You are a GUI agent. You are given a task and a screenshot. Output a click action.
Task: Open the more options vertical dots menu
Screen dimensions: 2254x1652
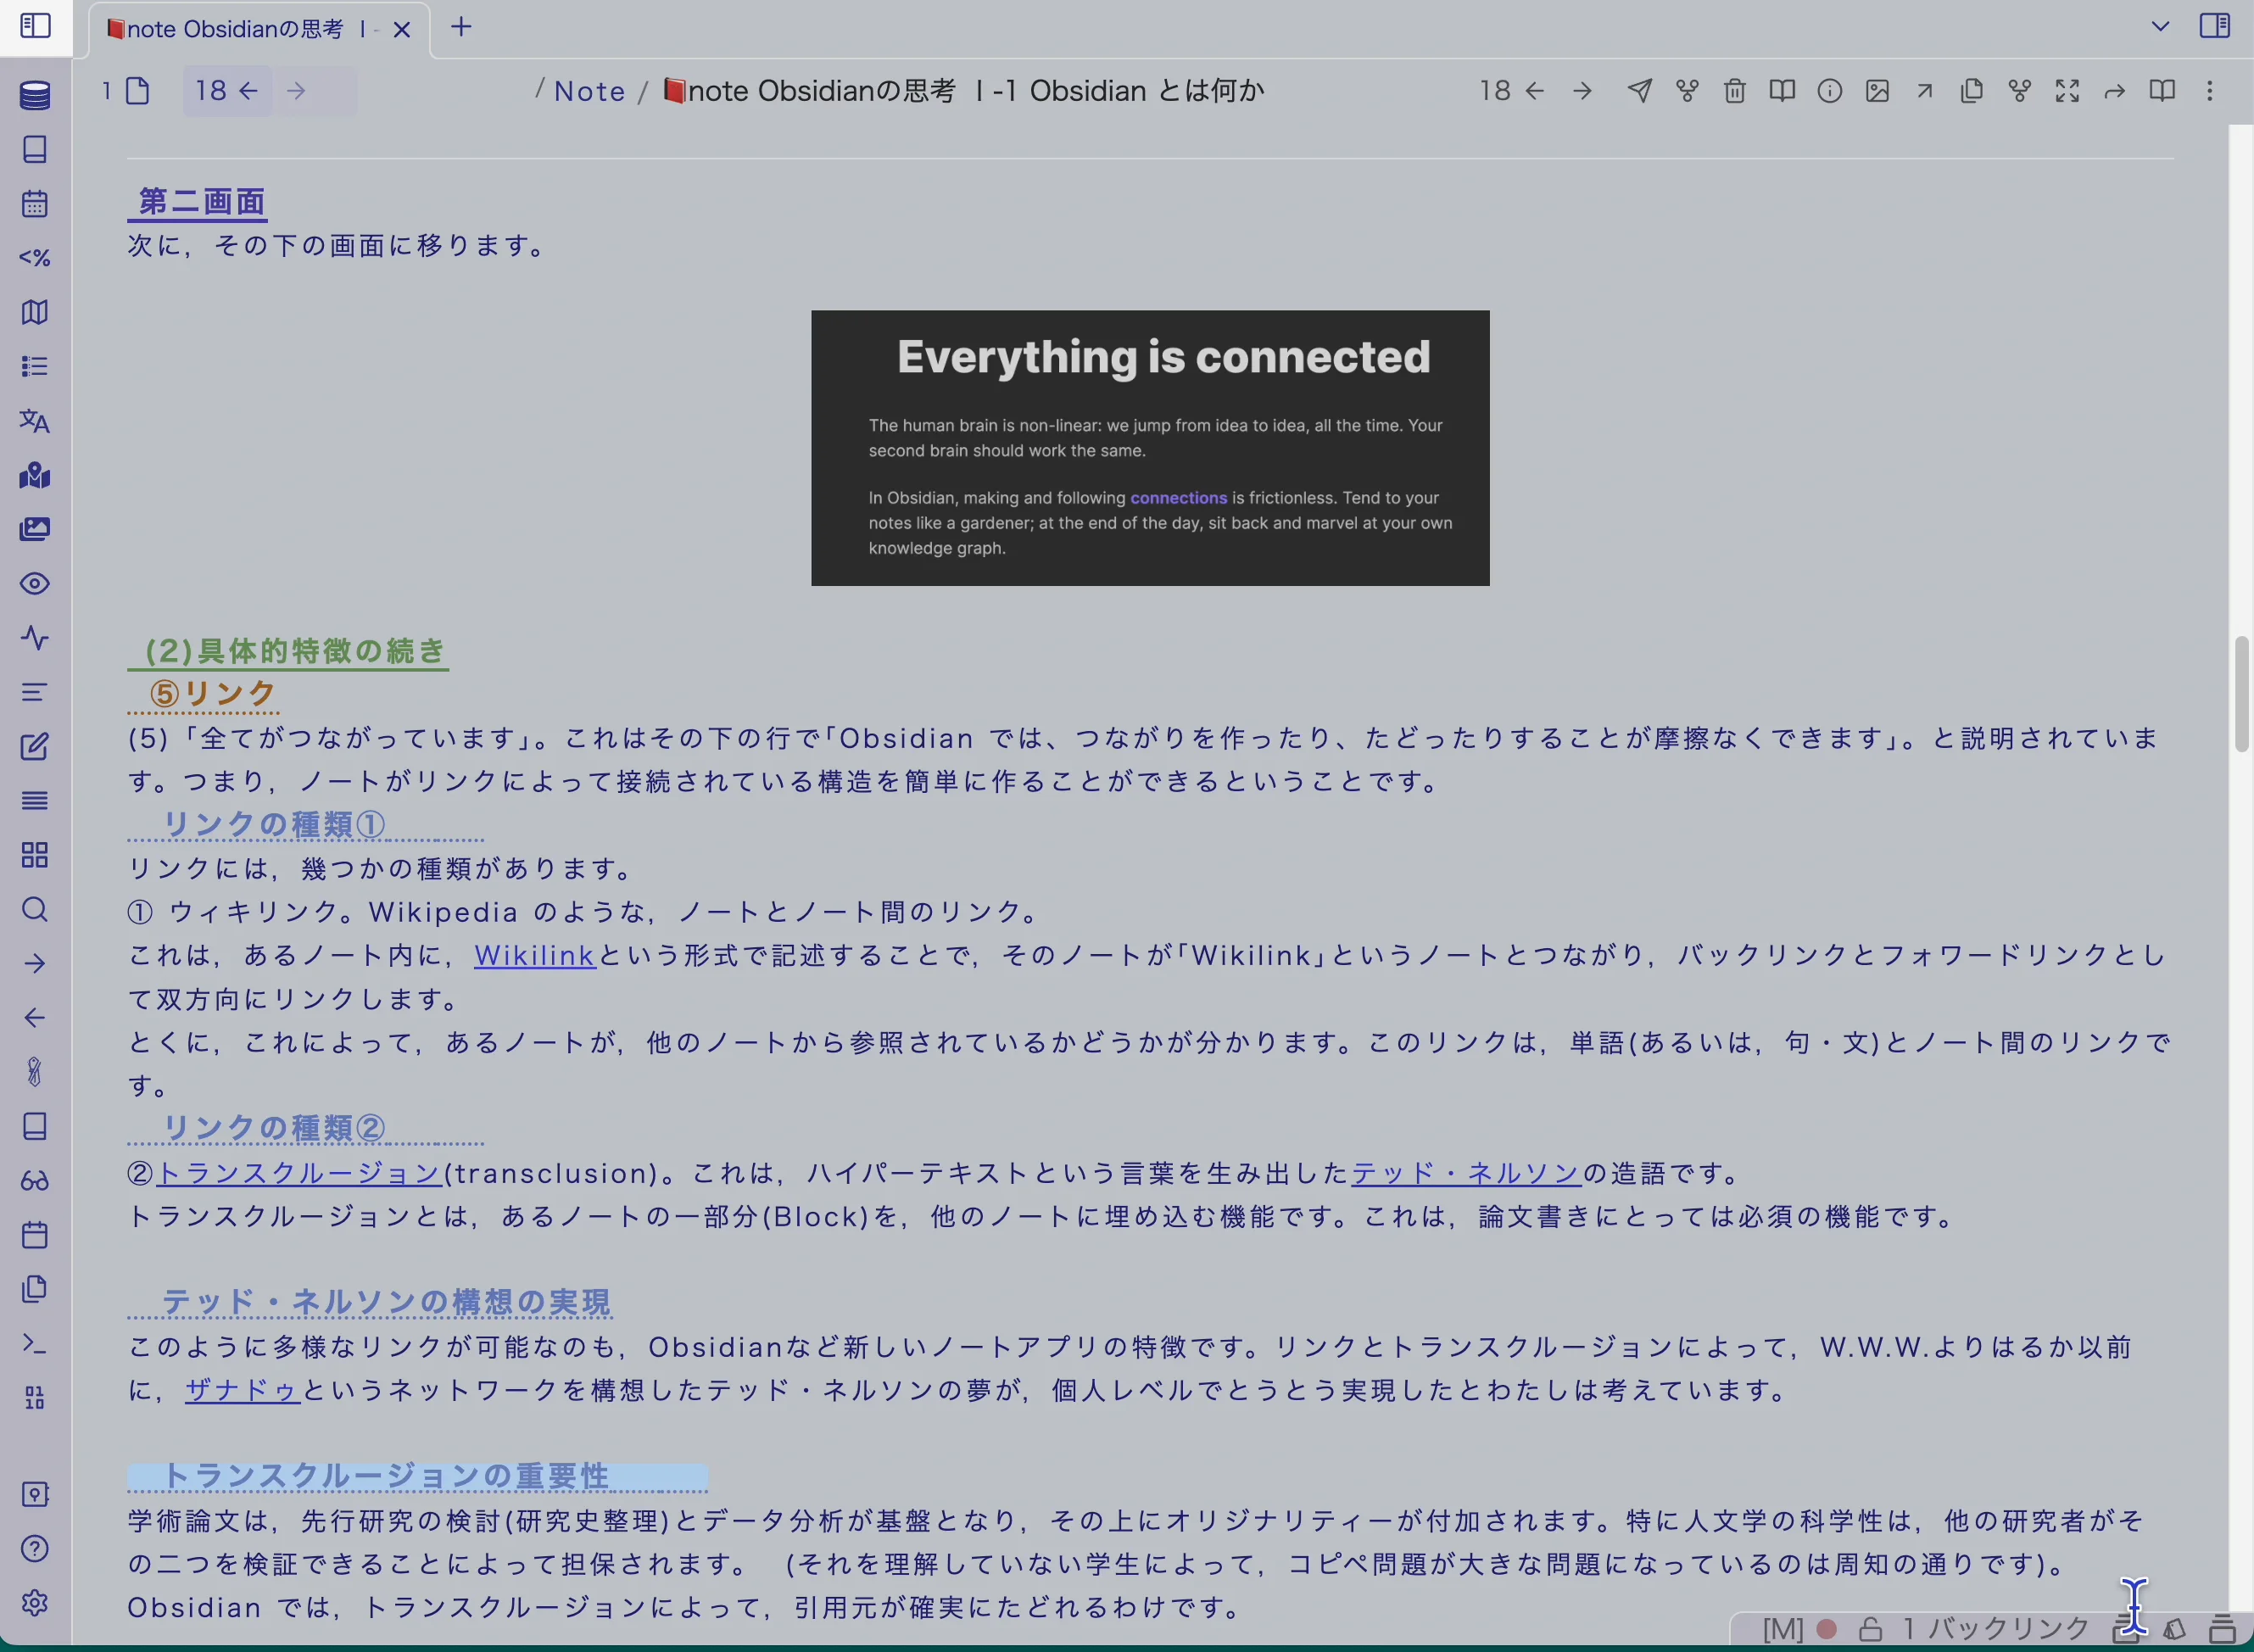coord(2210,91)
